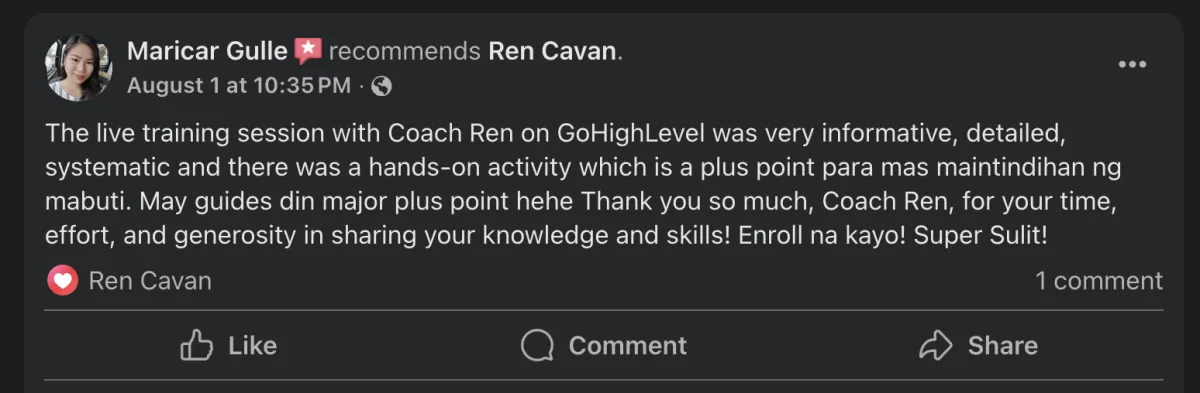Screen dimensions: 1200x393
Task: Click the Share arrow icon
Action: tap(936, 345)
